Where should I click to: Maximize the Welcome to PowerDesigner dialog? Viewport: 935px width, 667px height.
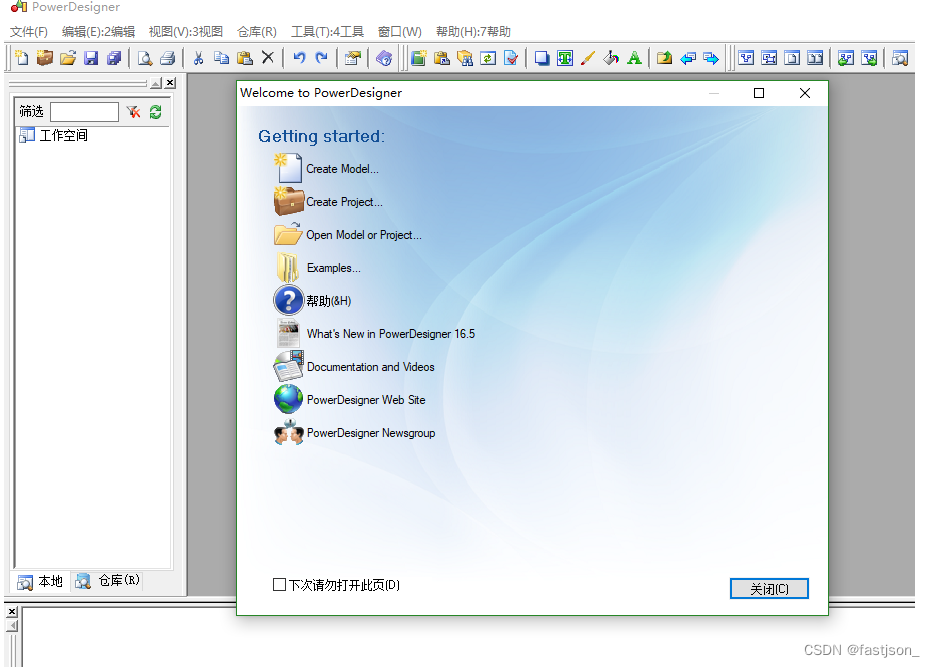coord(759,93)
